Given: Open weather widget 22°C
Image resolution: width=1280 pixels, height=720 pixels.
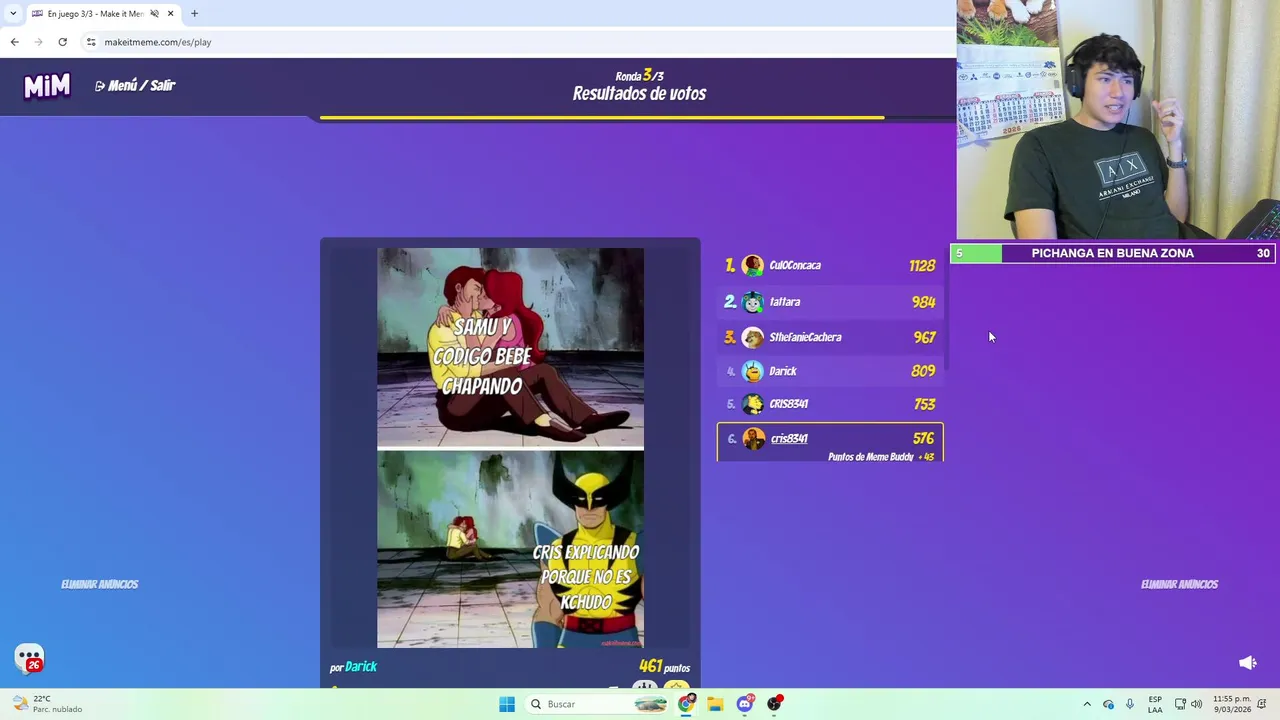Looking at the screenshot, I should (47, 704).
